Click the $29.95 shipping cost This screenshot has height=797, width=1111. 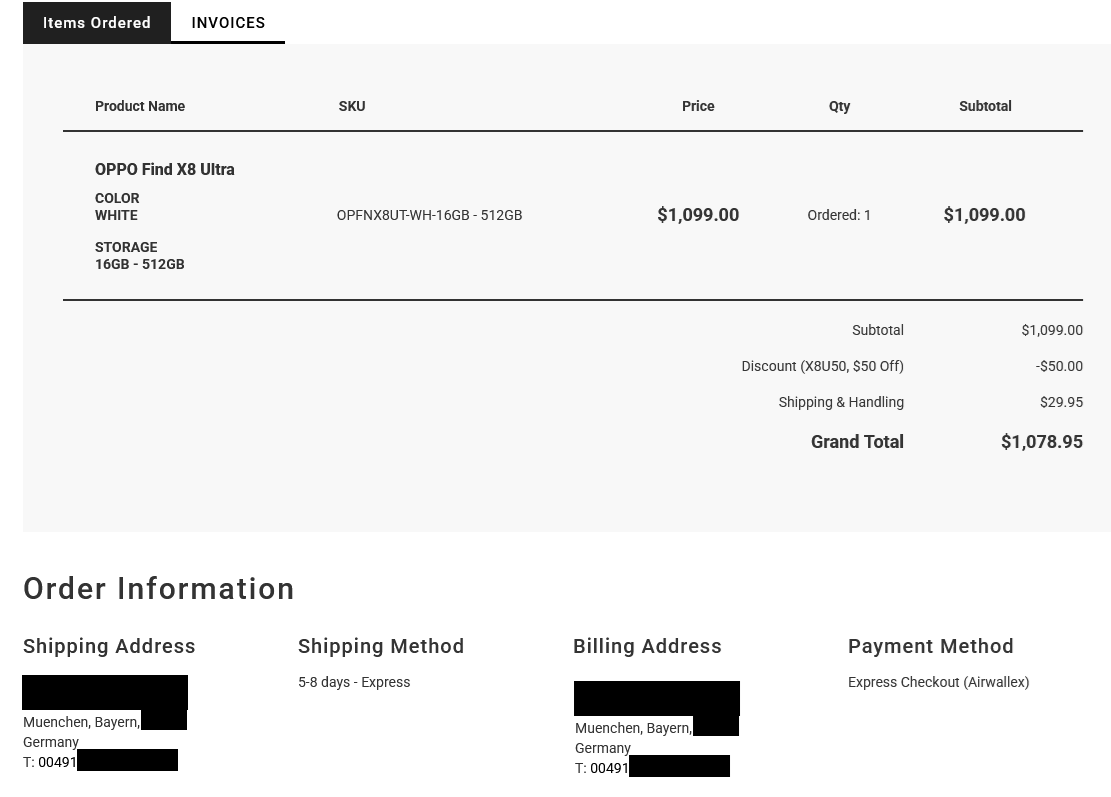1061,402
